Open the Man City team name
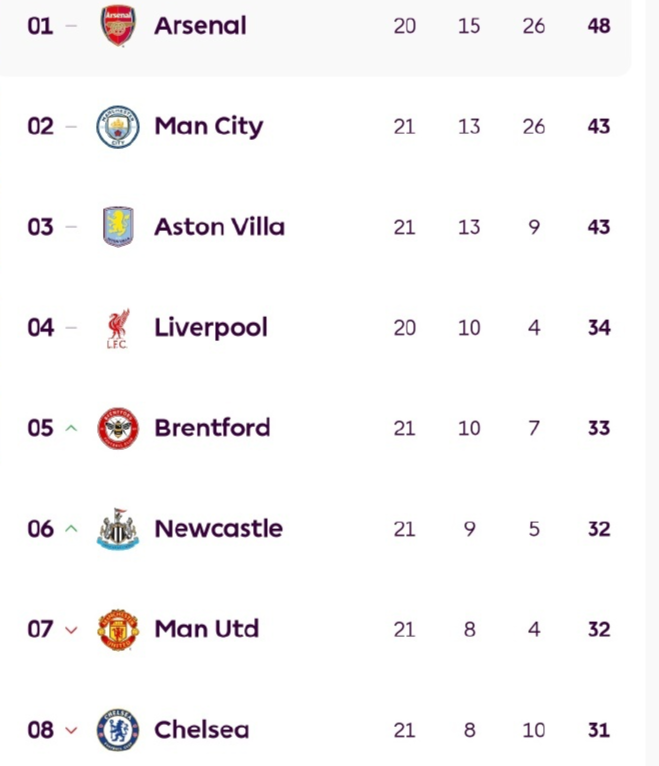The height and width of the screenshot is (766, 659). 208,127
